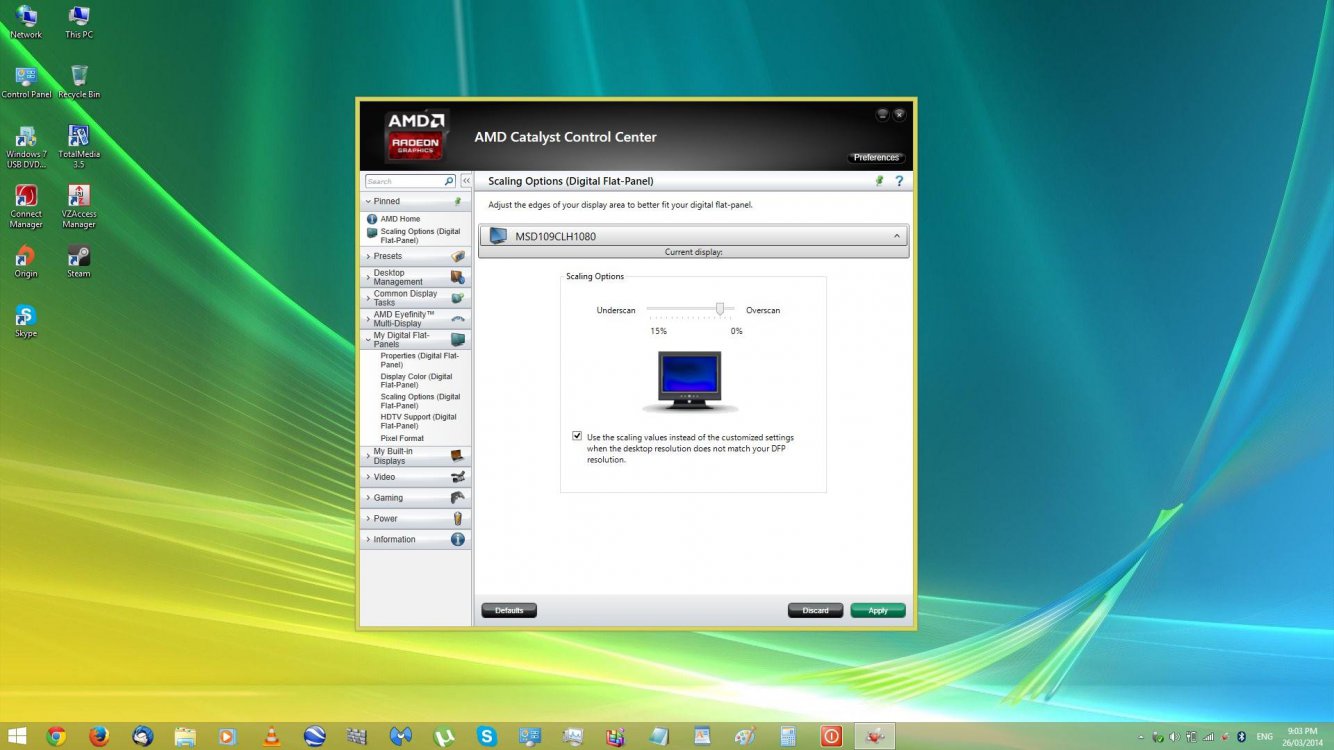This screenshot has width=1334, height=750.
Task: Click the monitor preview image
Action: [x=690, y=381]
